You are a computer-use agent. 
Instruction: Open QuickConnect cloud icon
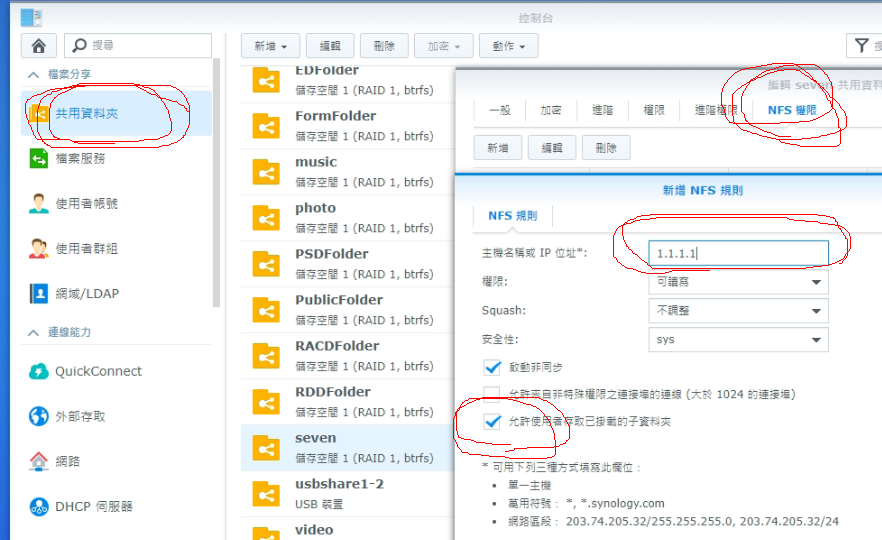click(39, 371)
